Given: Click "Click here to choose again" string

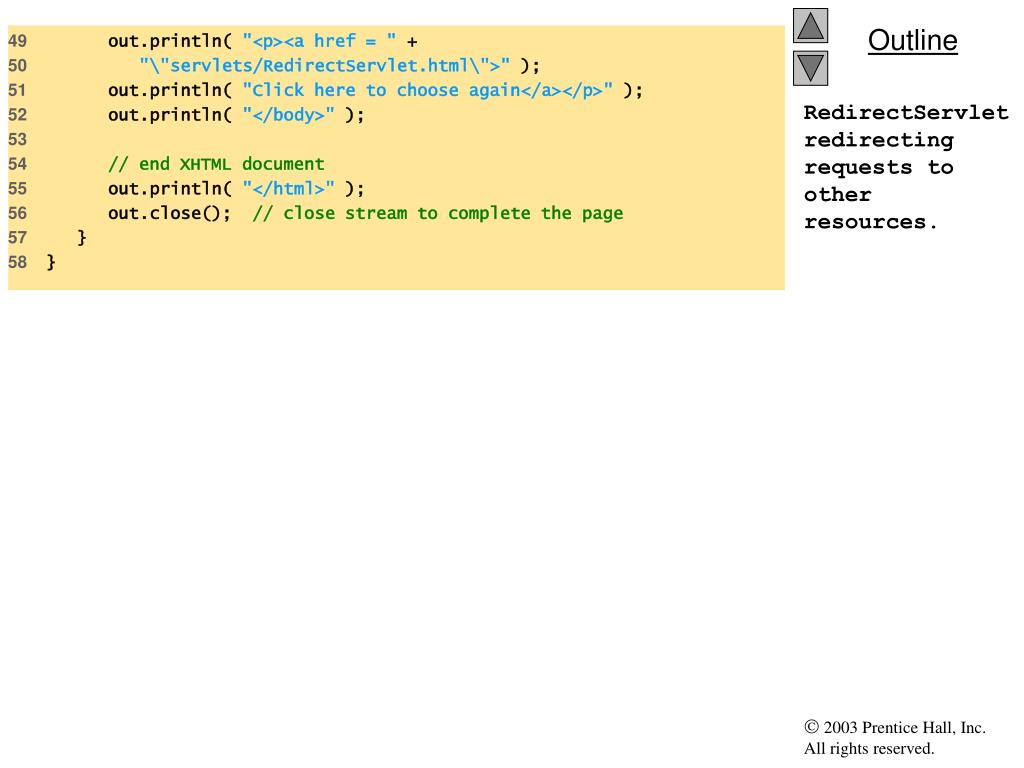Looking at the screenshot, I should (428, 90).
